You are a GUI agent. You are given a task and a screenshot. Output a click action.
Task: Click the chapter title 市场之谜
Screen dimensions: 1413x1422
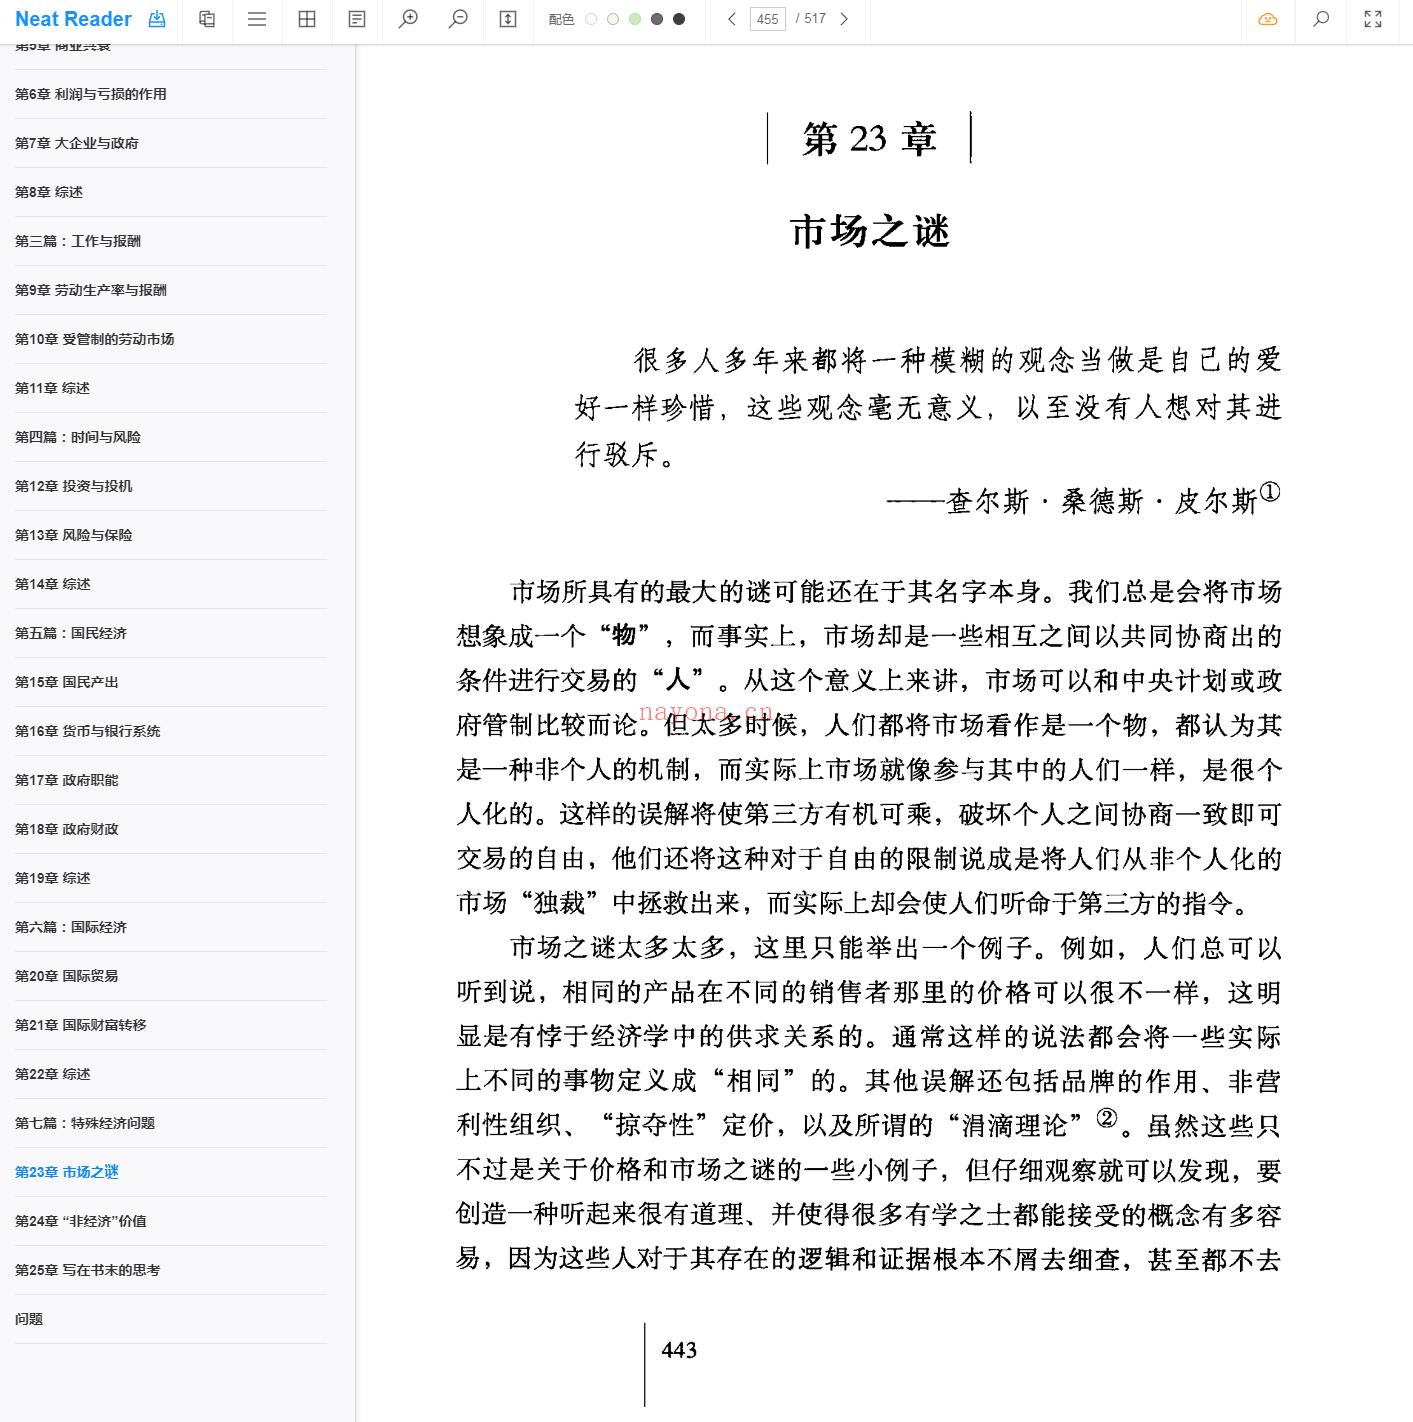[x=870, y=231]
